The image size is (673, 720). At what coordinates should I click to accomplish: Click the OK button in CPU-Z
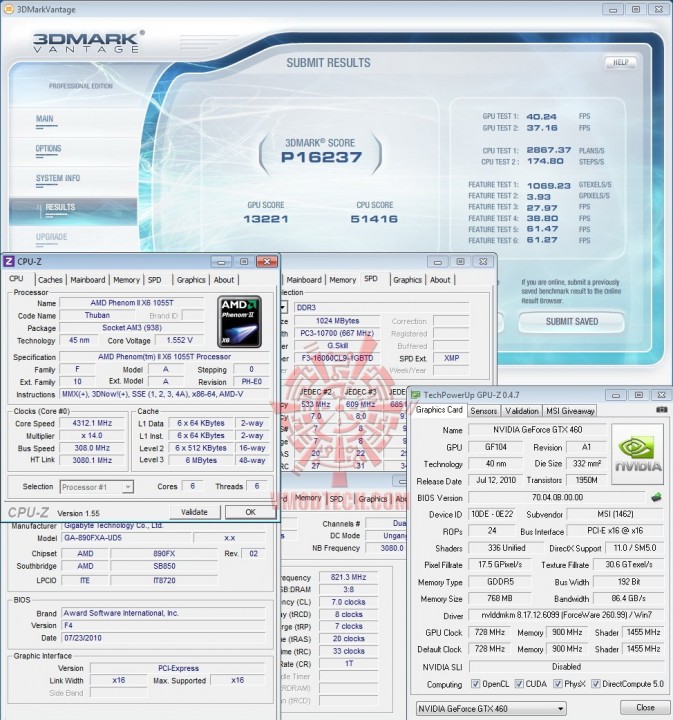tap(250, 512)
